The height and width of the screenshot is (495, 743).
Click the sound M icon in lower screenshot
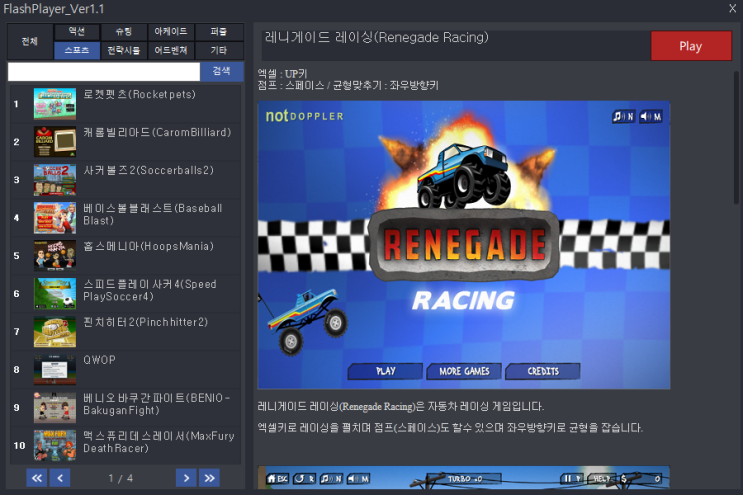point(358,479)
